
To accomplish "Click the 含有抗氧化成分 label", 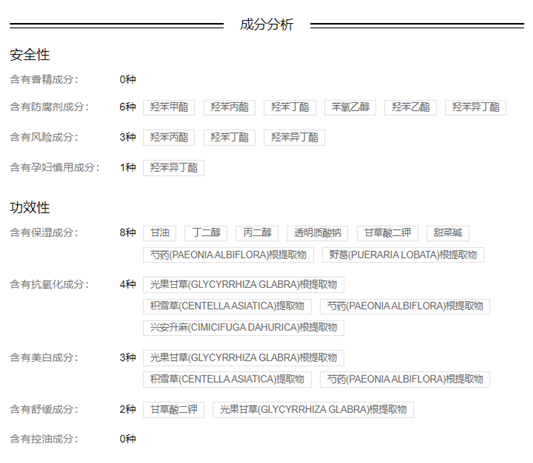I will [x=49, y=285].
